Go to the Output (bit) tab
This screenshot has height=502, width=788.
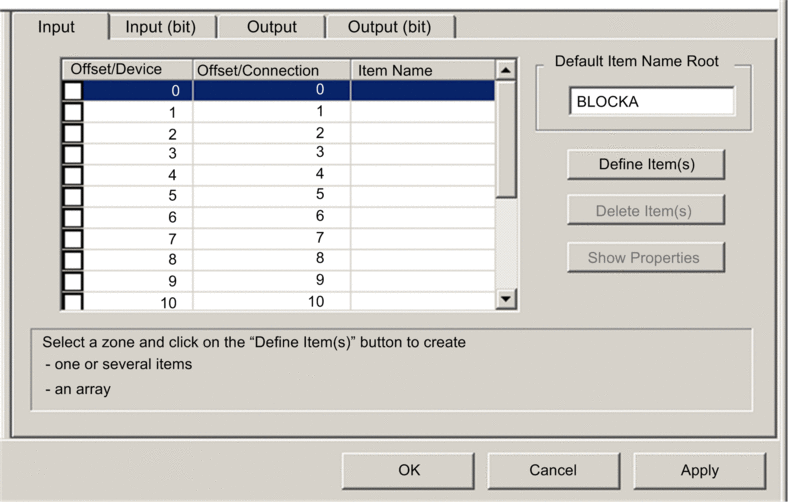[x=389, y=27]
